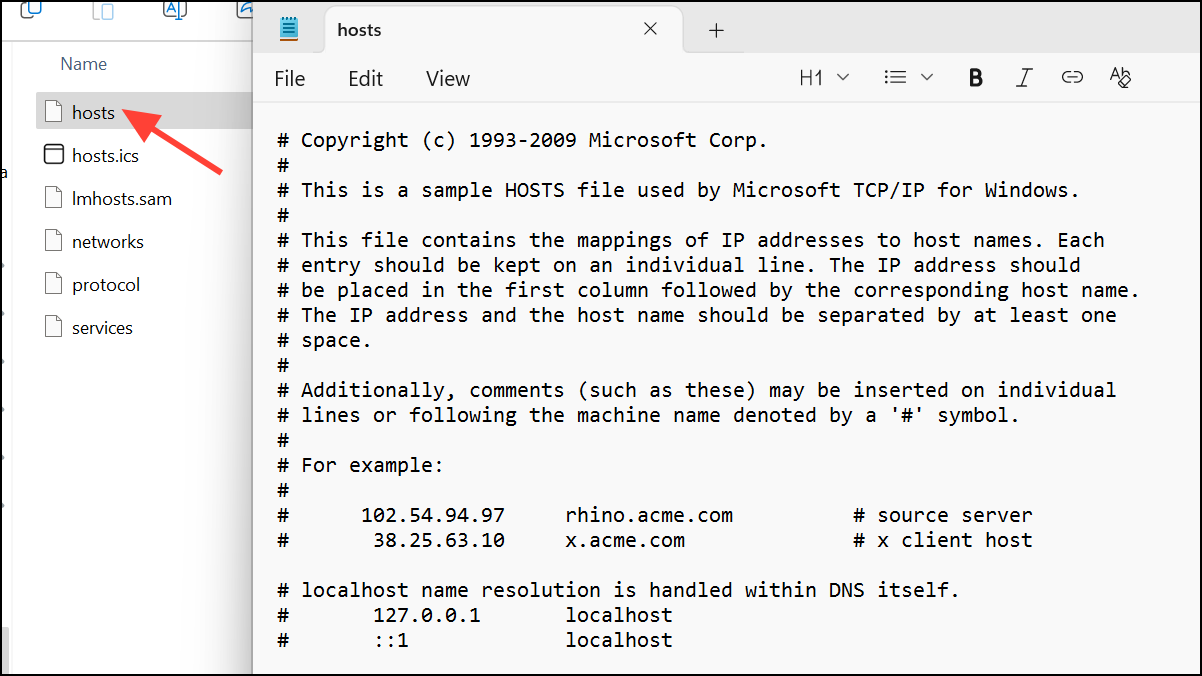This screenshot has width=1202, height=676.
Task: Click the Notepad app icon
Action: pyautogui.click(x=289, y=29)
